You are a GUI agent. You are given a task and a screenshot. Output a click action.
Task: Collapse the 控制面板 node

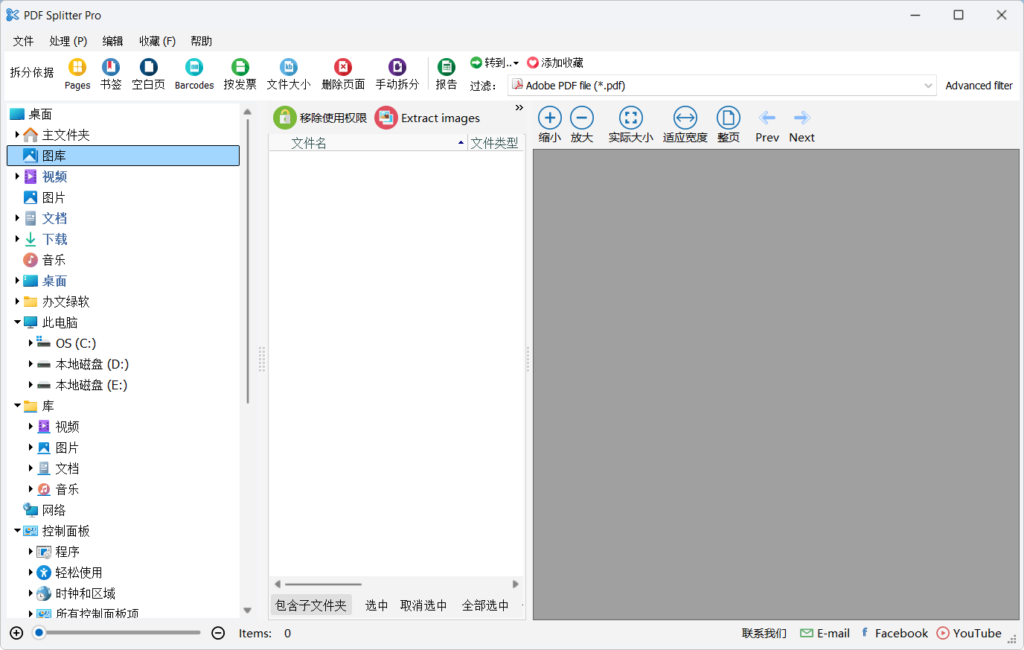(x=17, y=530)
